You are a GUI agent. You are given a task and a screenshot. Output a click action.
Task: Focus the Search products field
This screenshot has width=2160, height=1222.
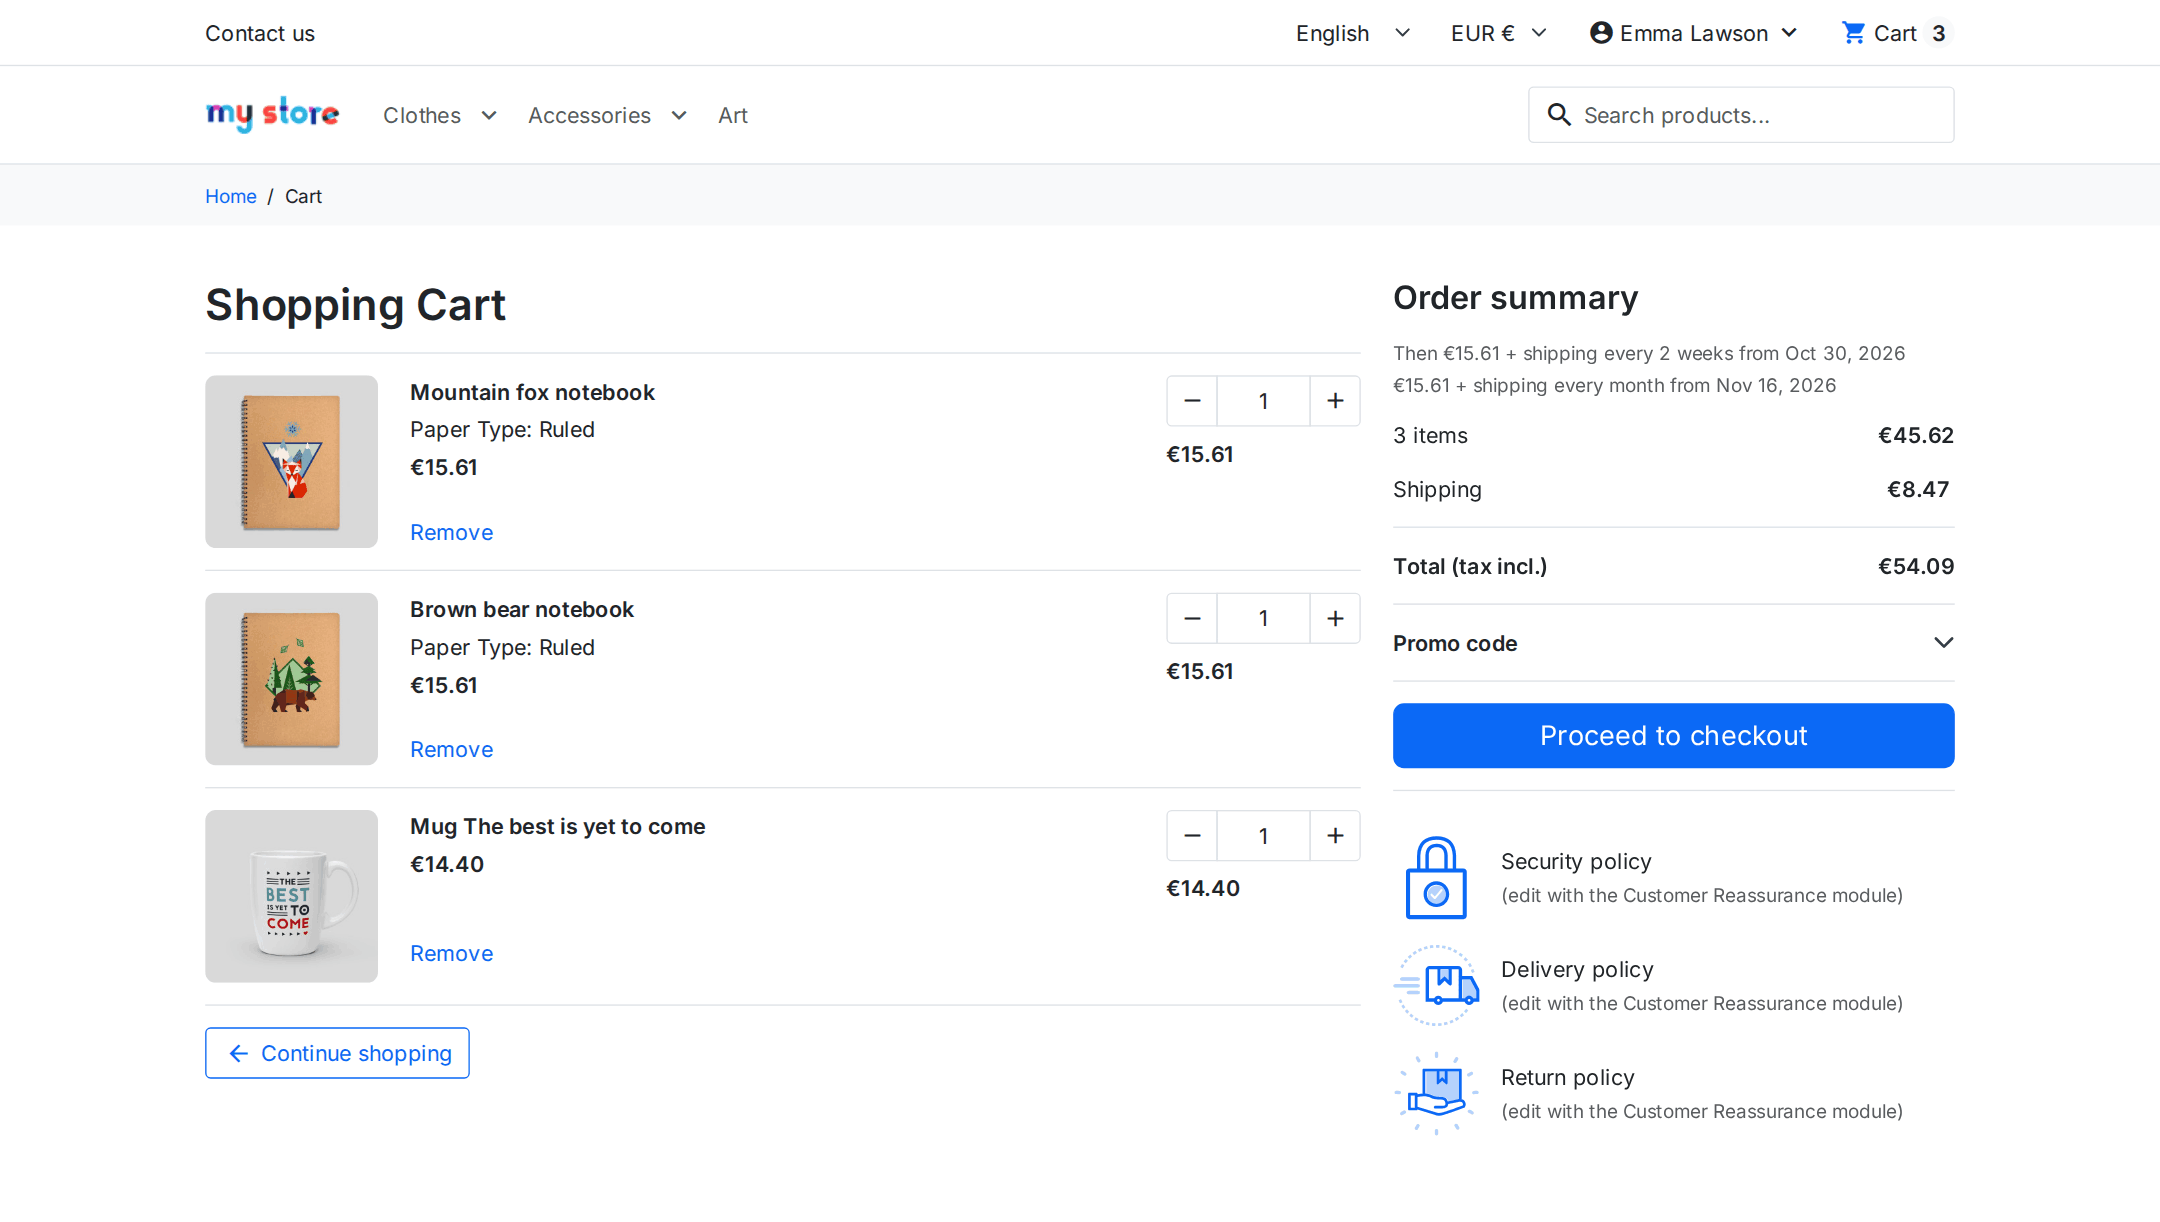(x=1741, y=115)
